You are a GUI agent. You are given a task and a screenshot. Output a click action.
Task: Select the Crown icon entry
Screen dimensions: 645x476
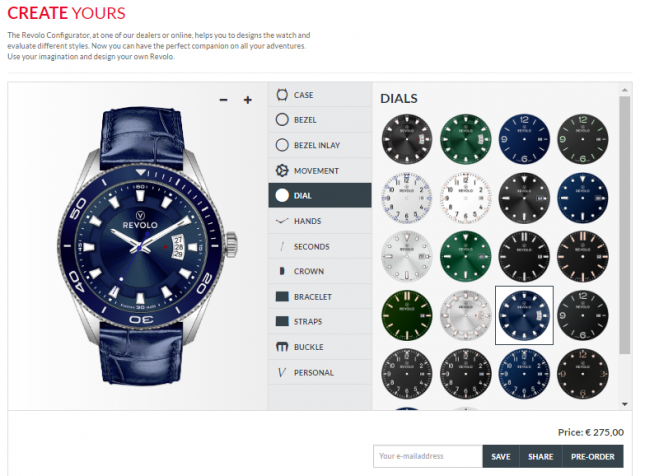click(282, 271)
